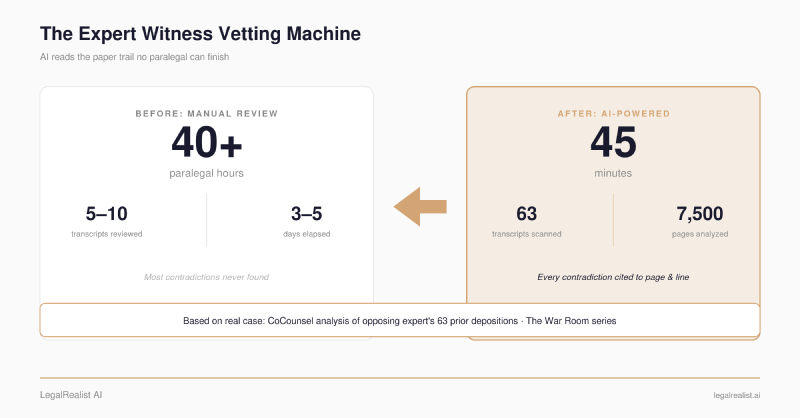This screenshot has height=418, width=800.
Task: Click the 'paralegal hours' label
Action: click(207, 174)
